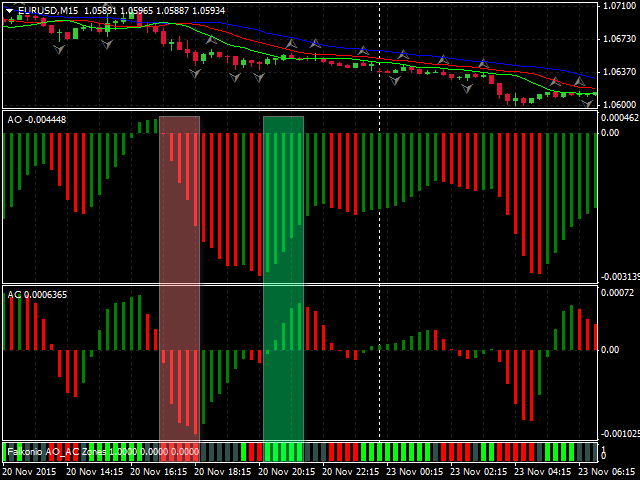
Task: Click the 0.00072 value on the AC scale
Action: tap(619, 293)
